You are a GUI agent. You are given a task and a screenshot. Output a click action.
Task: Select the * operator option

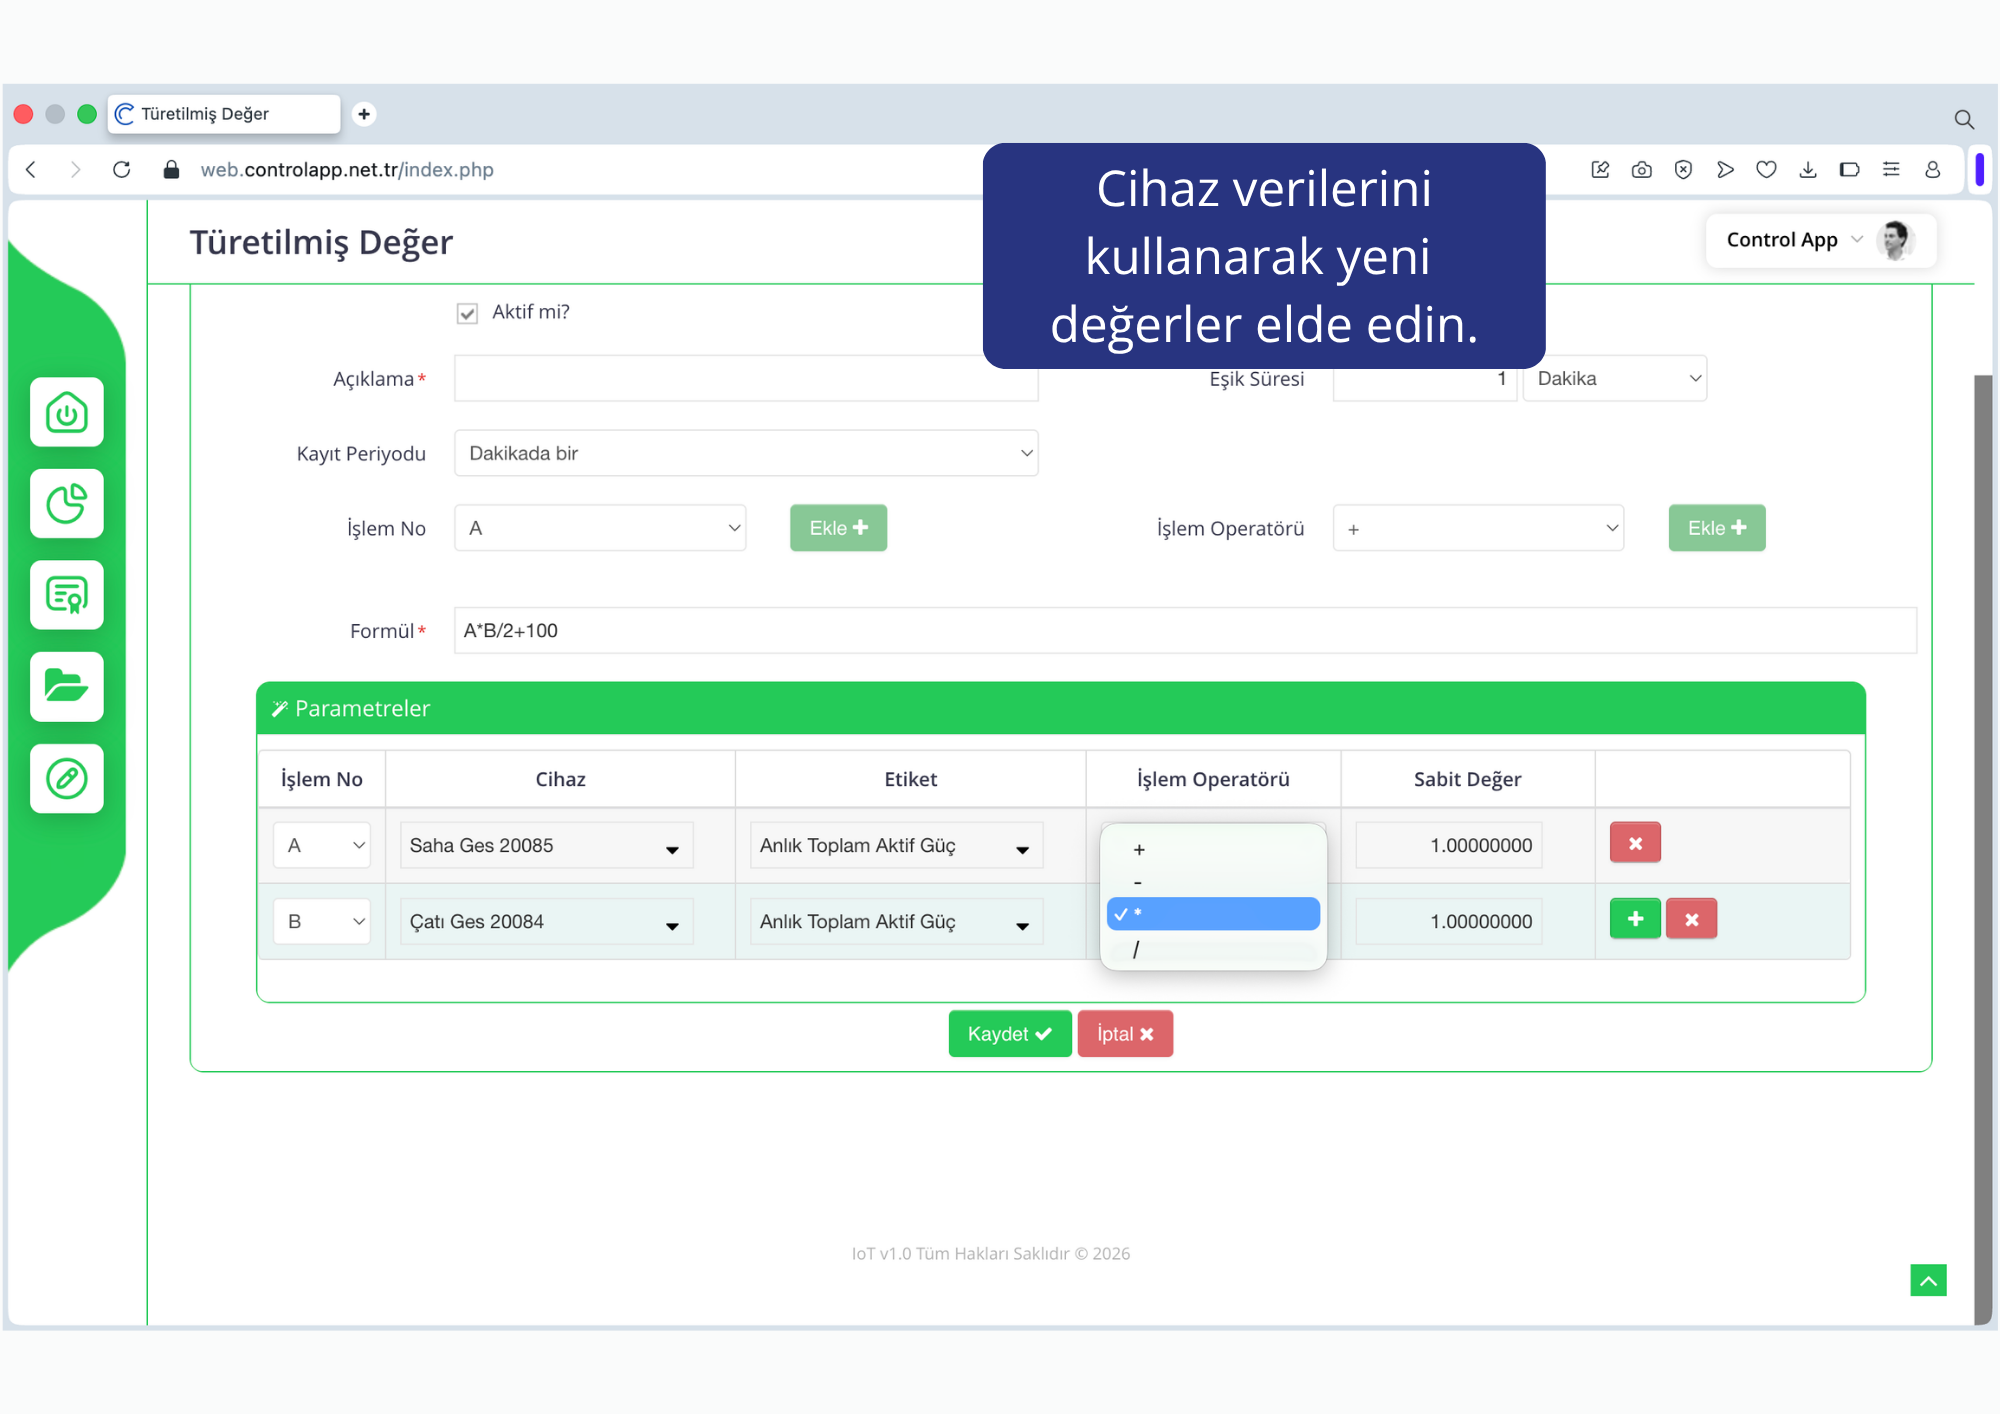pyautogui.click(x=1213, y=914)
